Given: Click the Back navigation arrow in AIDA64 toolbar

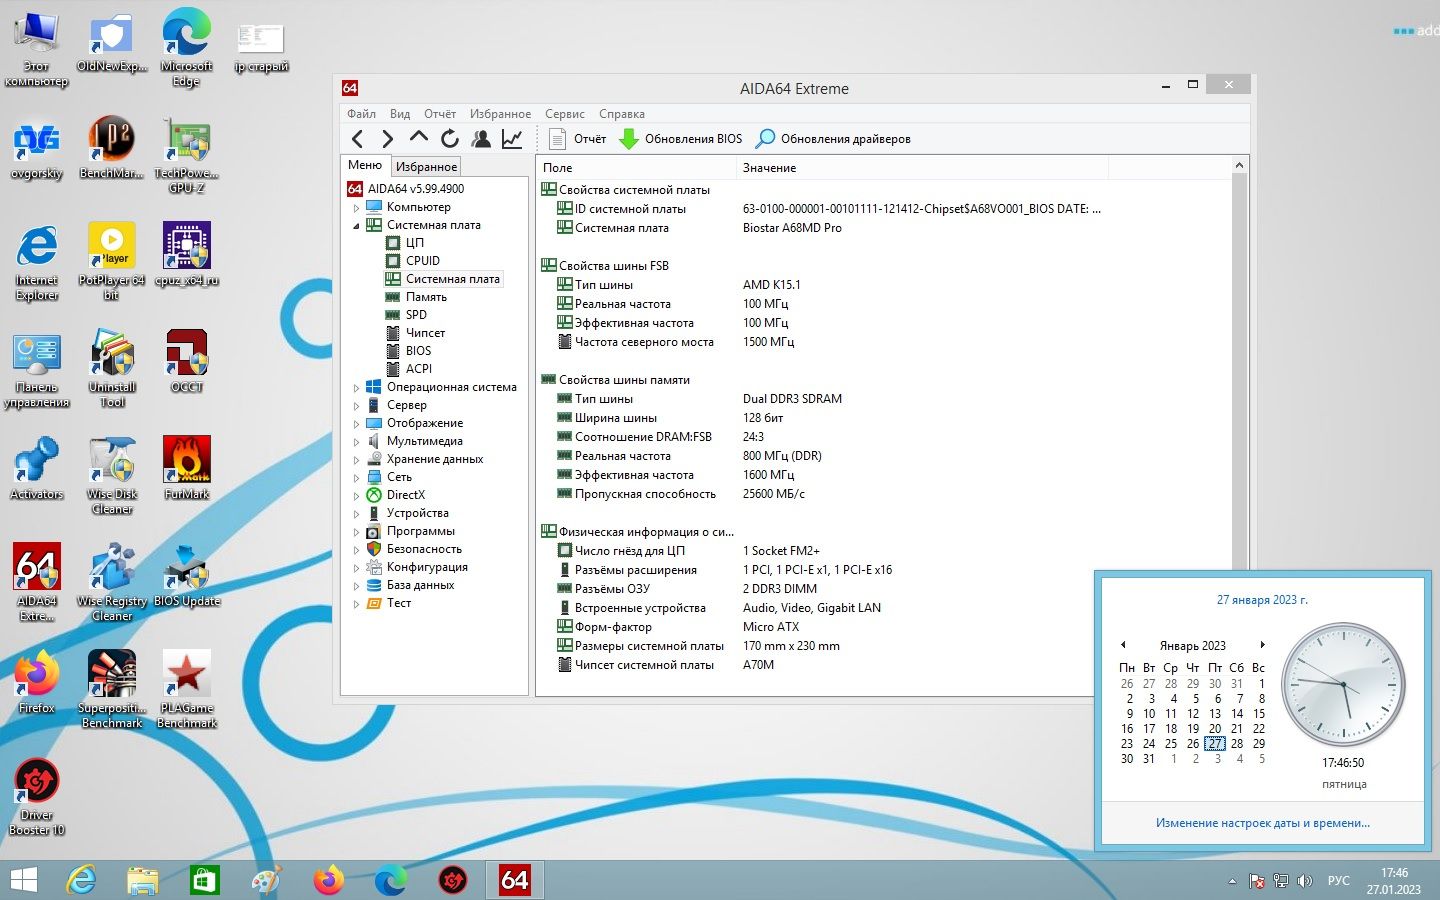Looking at the screenshot, I should pos(358,139).
